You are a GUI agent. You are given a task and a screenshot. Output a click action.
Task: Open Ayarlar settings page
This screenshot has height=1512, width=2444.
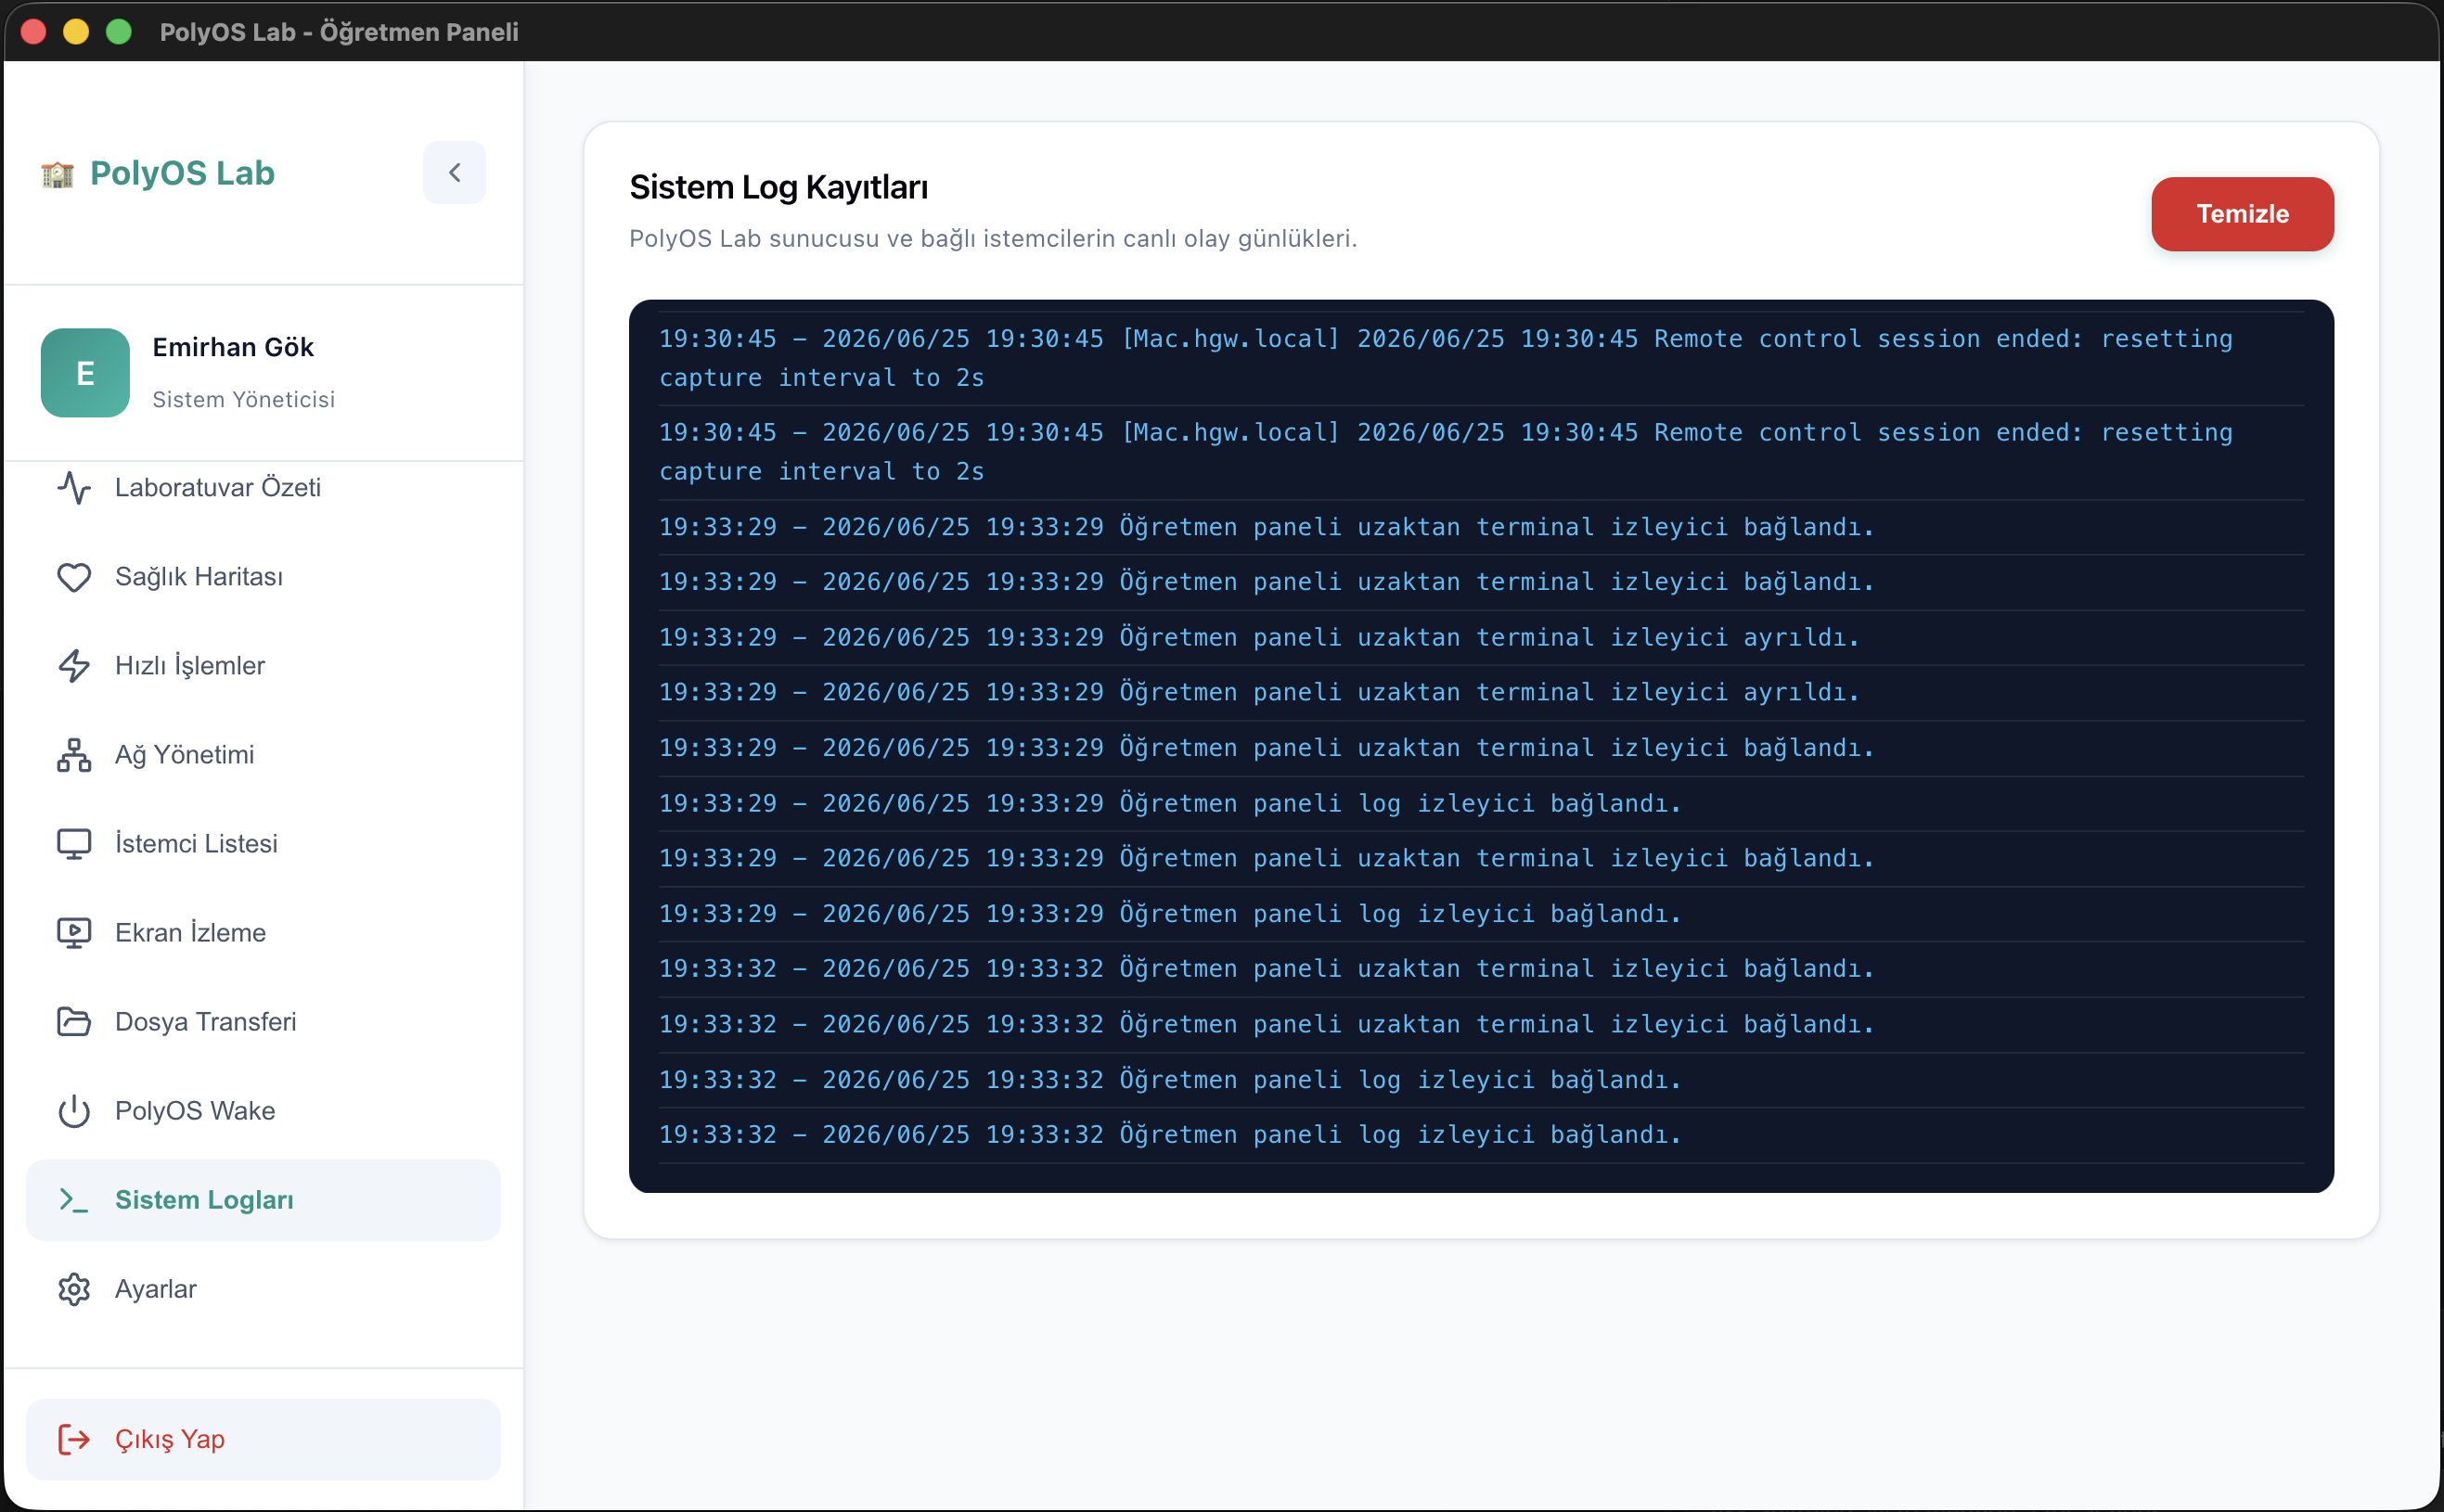(x=263, y=1289)
